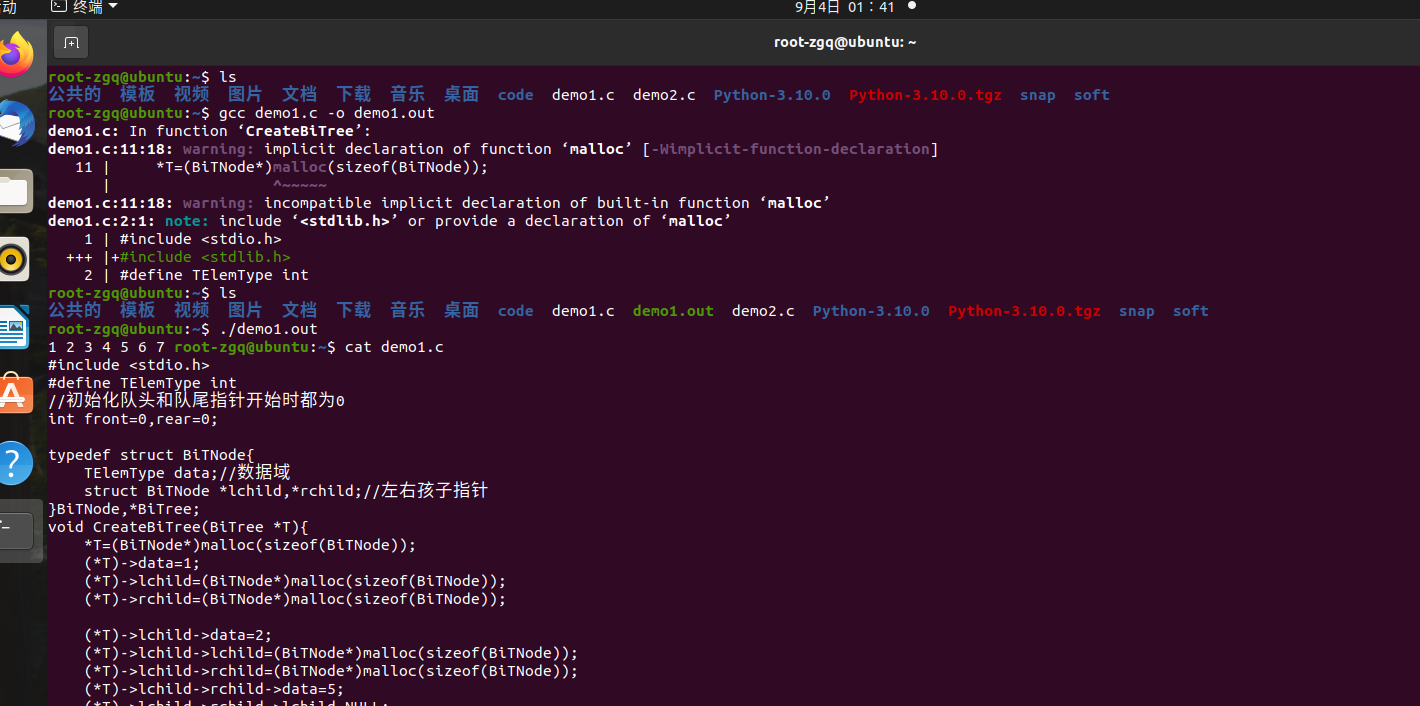
Task: Click the Terminal icon in the dock
Action: (x=16, y=529)
